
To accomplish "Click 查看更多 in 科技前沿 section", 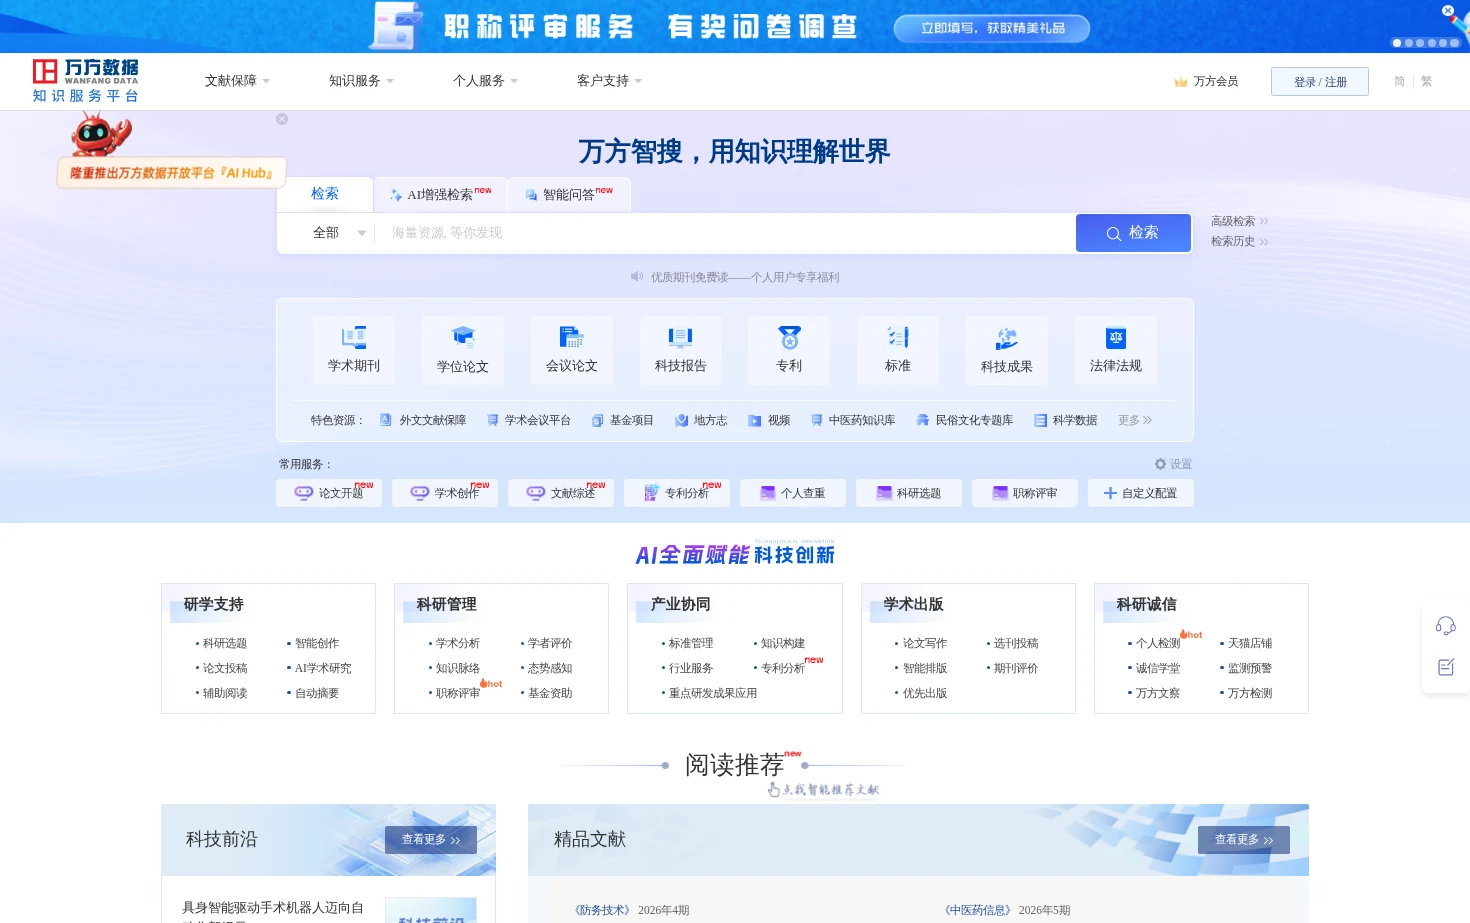I will coord(431,840).
